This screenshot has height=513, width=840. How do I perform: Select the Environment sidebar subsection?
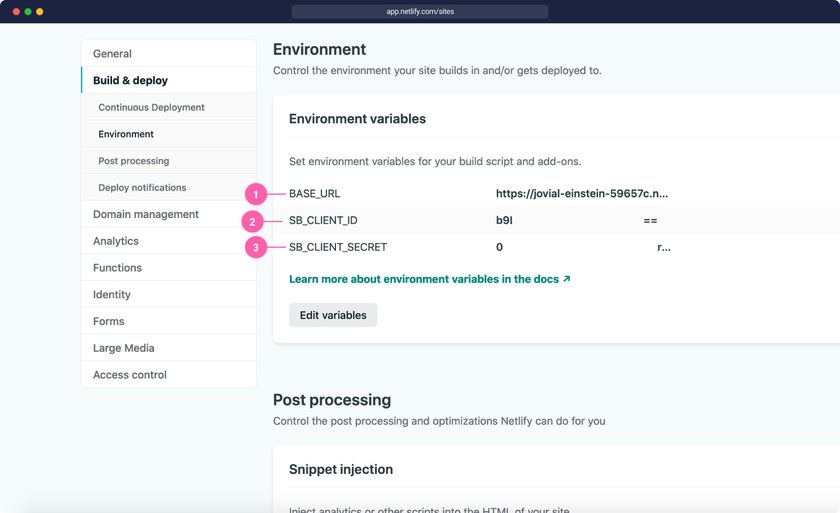pos(126,134)
